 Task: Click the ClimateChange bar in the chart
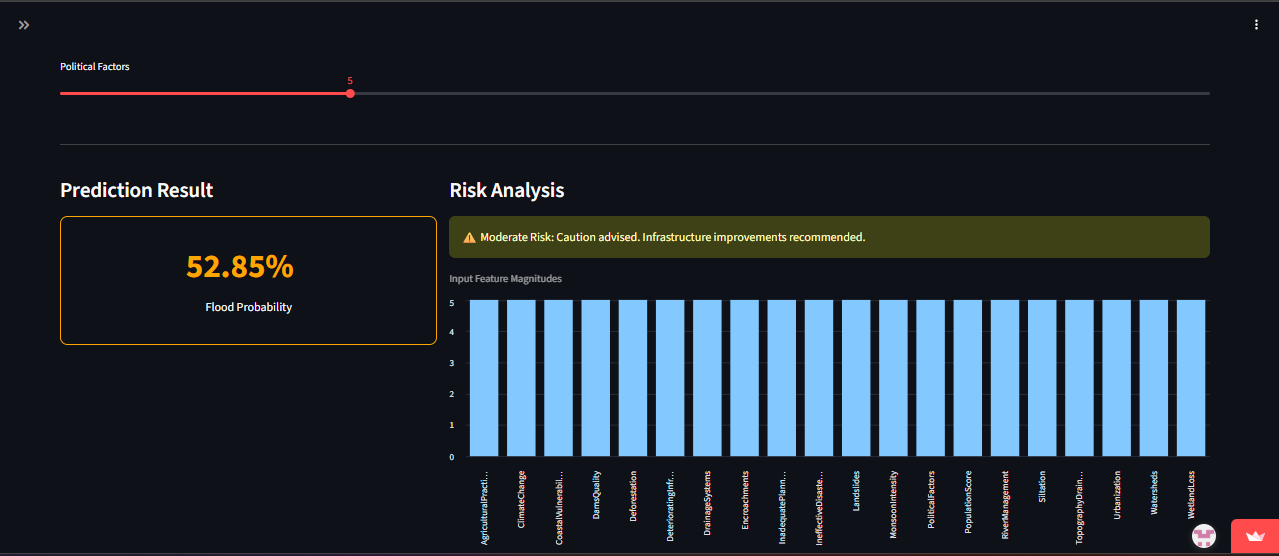pos(521,378)
